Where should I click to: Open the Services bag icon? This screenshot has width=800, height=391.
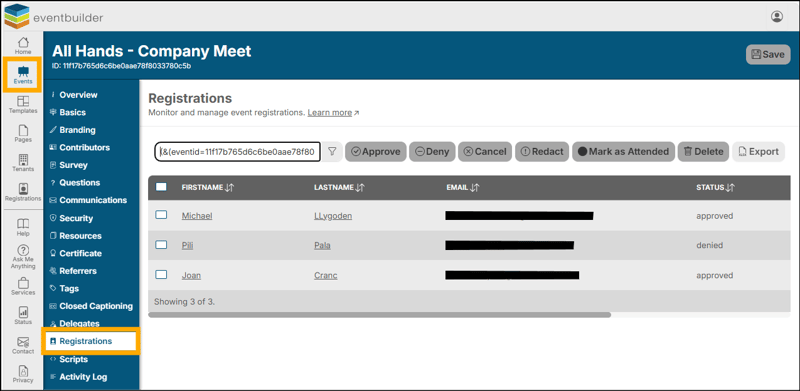(x=23, y=286)
